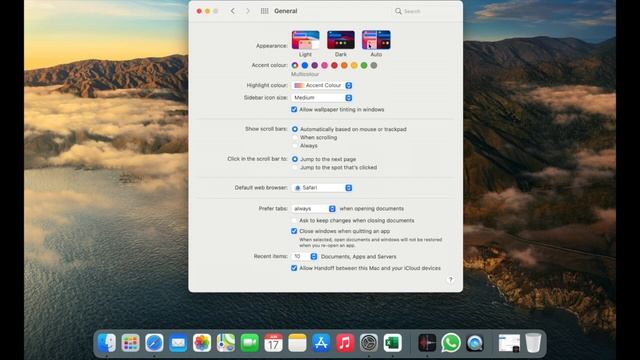The width and height of the screenshot is (640, 360).
Task: Click the search magnifier icon
Action: [x=398, y=11]
